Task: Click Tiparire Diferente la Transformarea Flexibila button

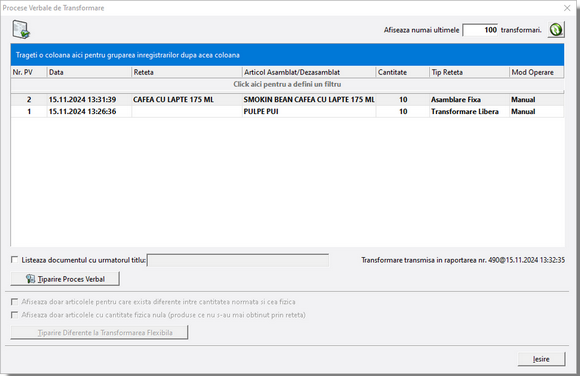Action: point(99,332)
